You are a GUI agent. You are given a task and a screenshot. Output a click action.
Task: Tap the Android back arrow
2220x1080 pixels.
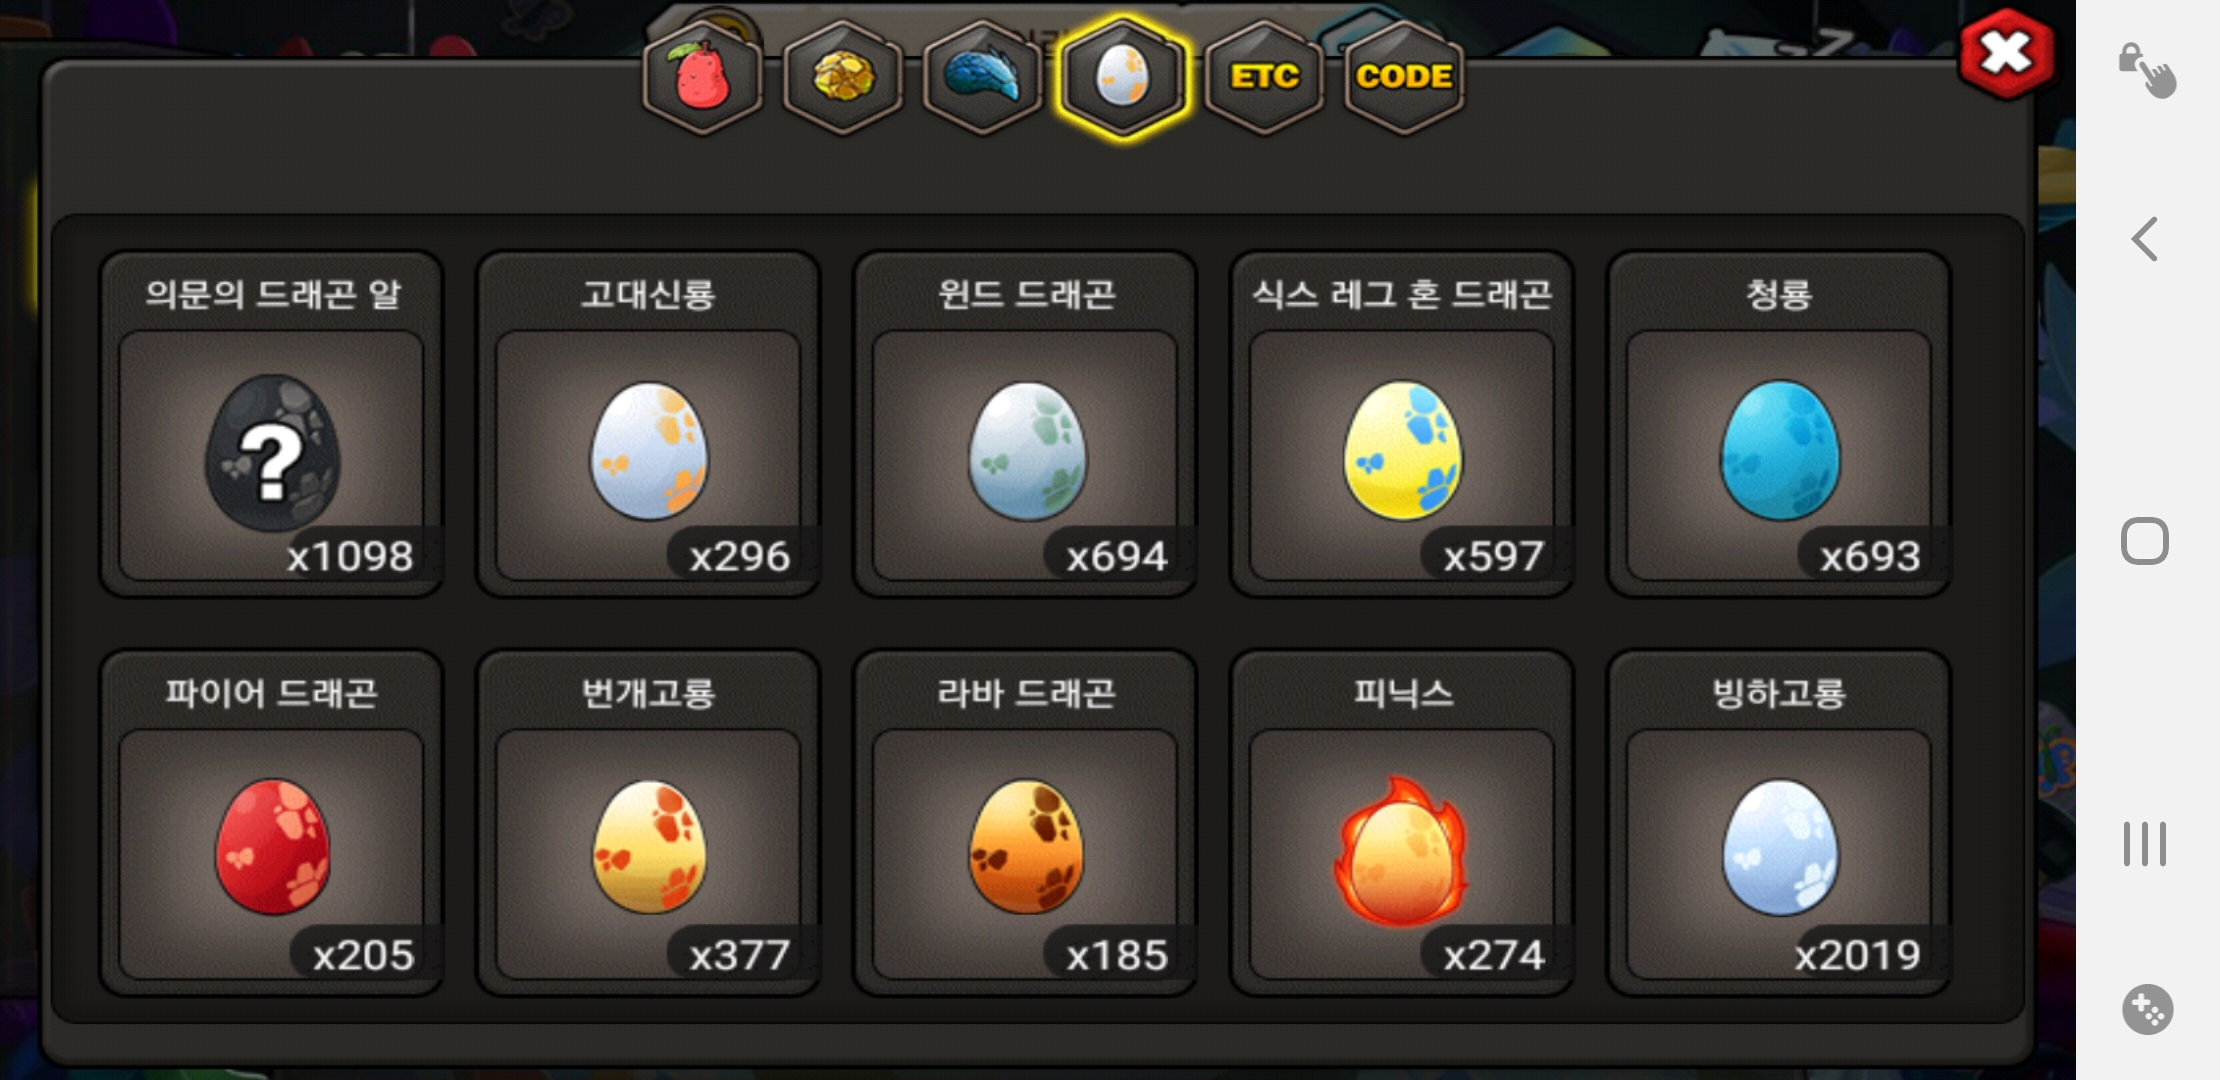coord(2144,239)
